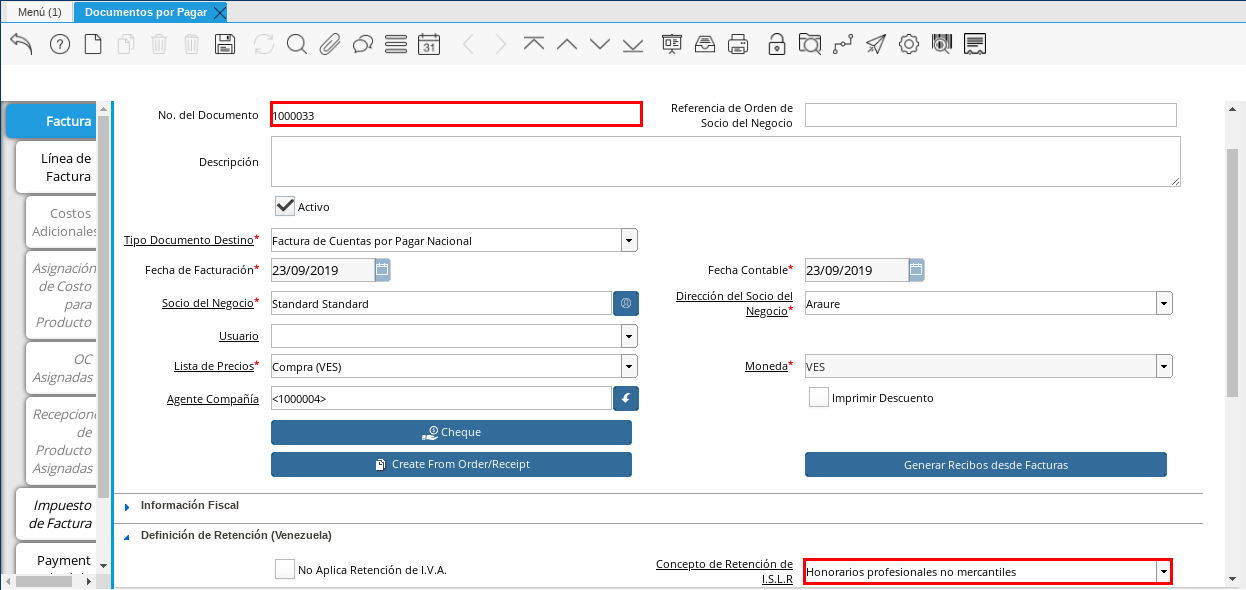Click the side tabs scroll down arrow

(x=103, y=566)
